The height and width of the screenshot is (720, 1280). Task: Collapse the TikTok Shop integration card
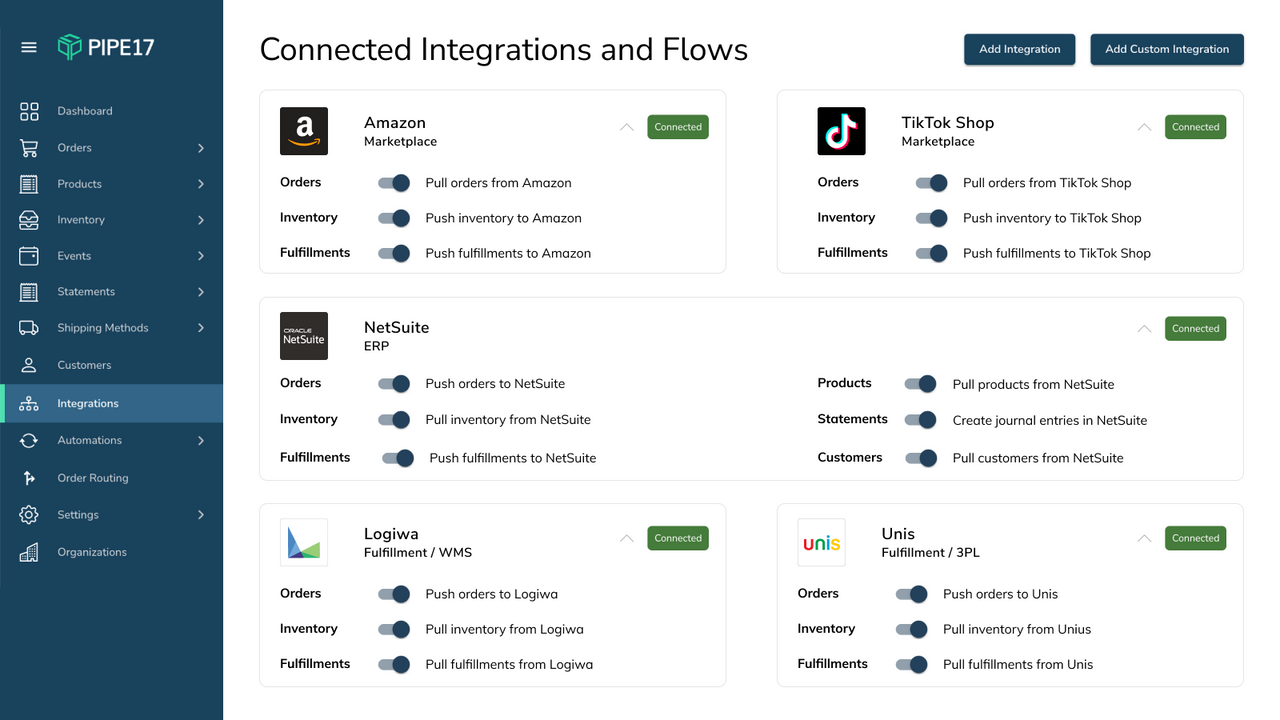click(x=1145, y=127)
